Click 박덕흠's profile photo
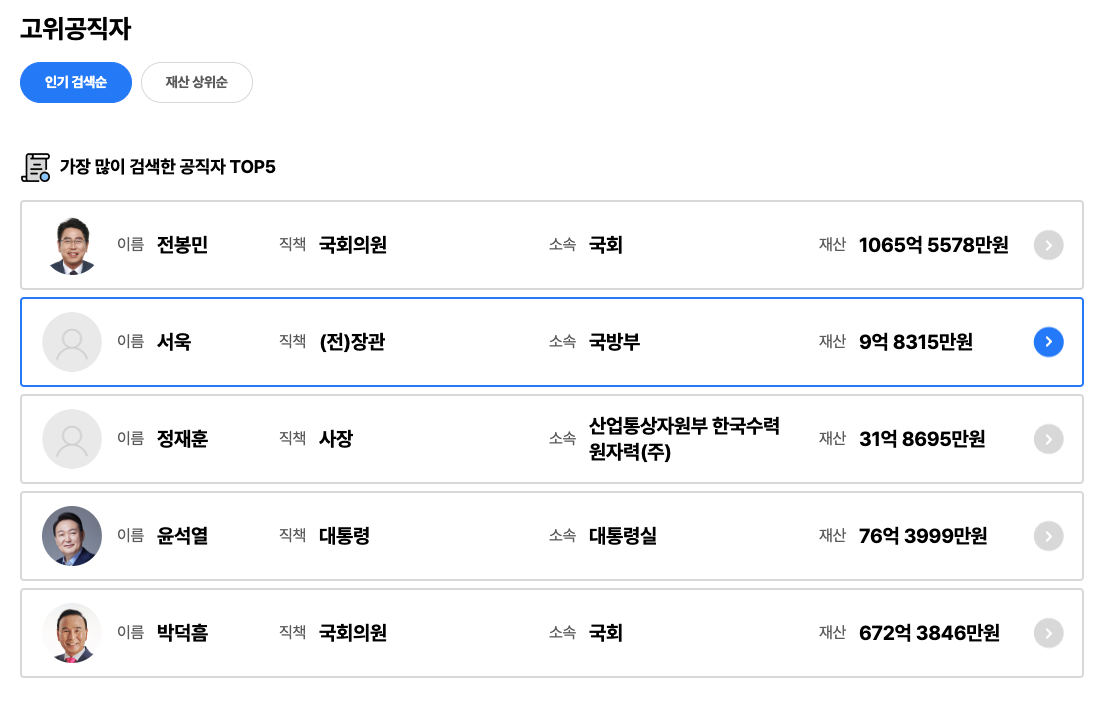The image size is (1112, 702). (71, 632)
